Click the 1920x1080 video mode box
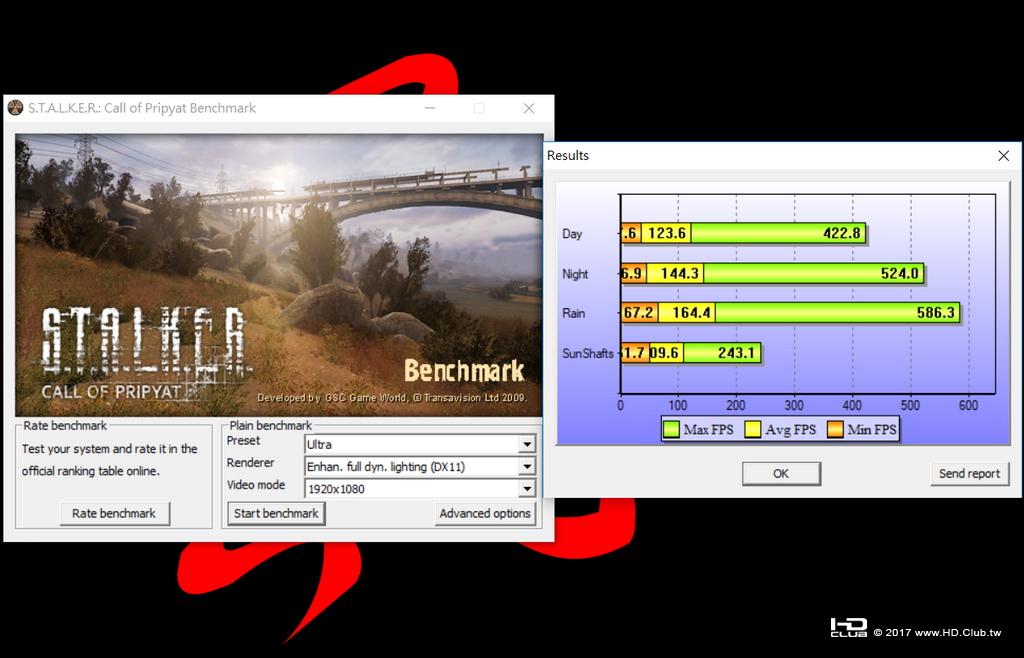Screen dimensions: 1024x658 [x=420, y=489]
